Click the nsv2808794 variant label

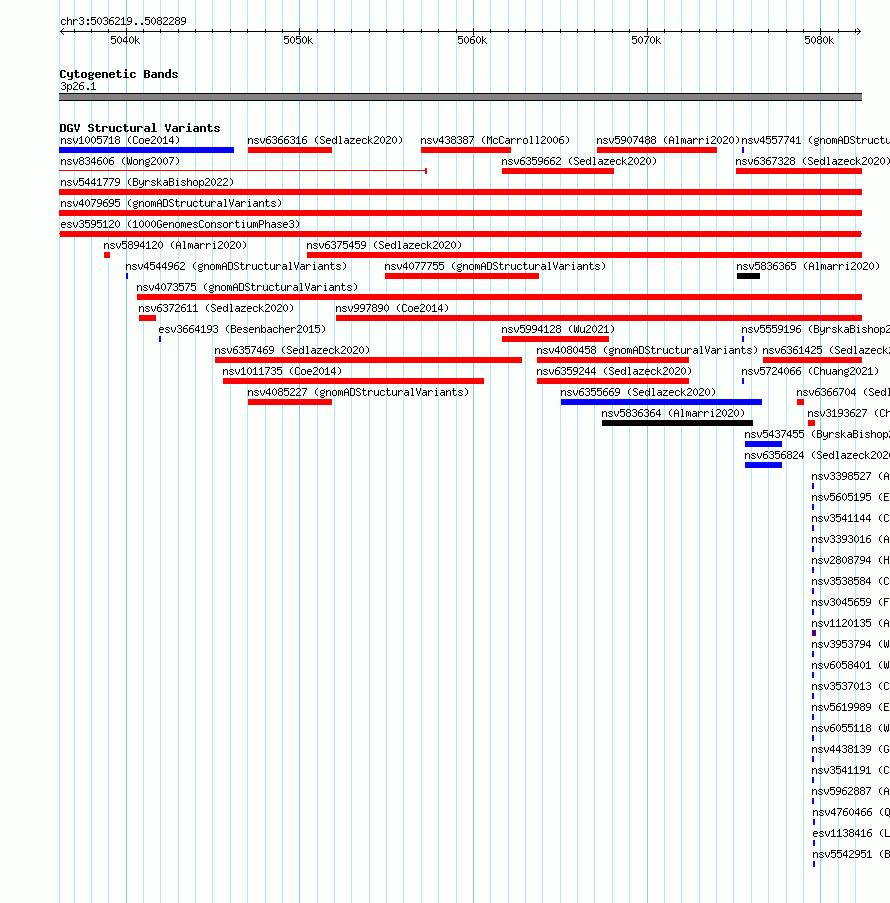coord(850,560)
